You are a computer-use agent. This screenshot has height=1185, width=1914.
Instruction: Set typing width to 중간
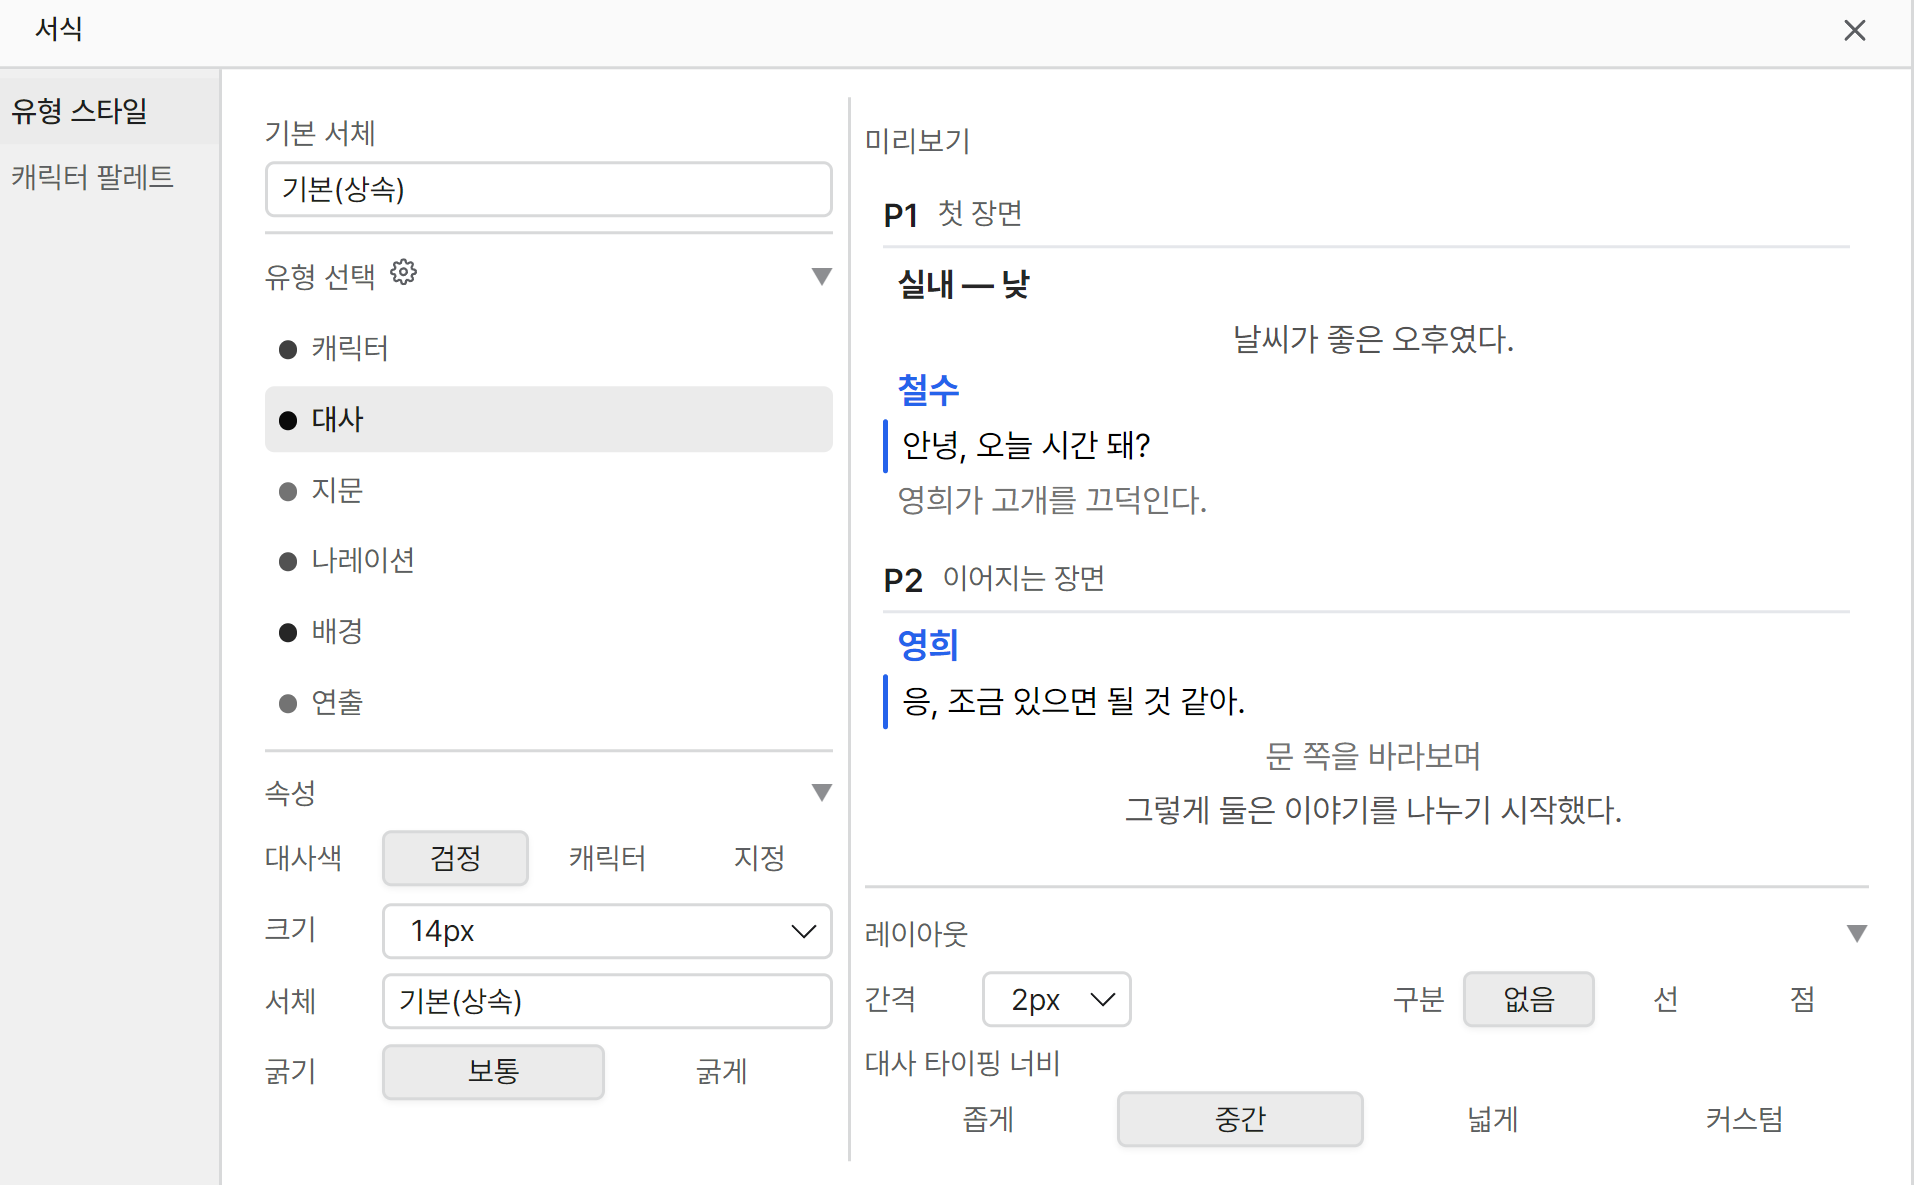1240,1119
